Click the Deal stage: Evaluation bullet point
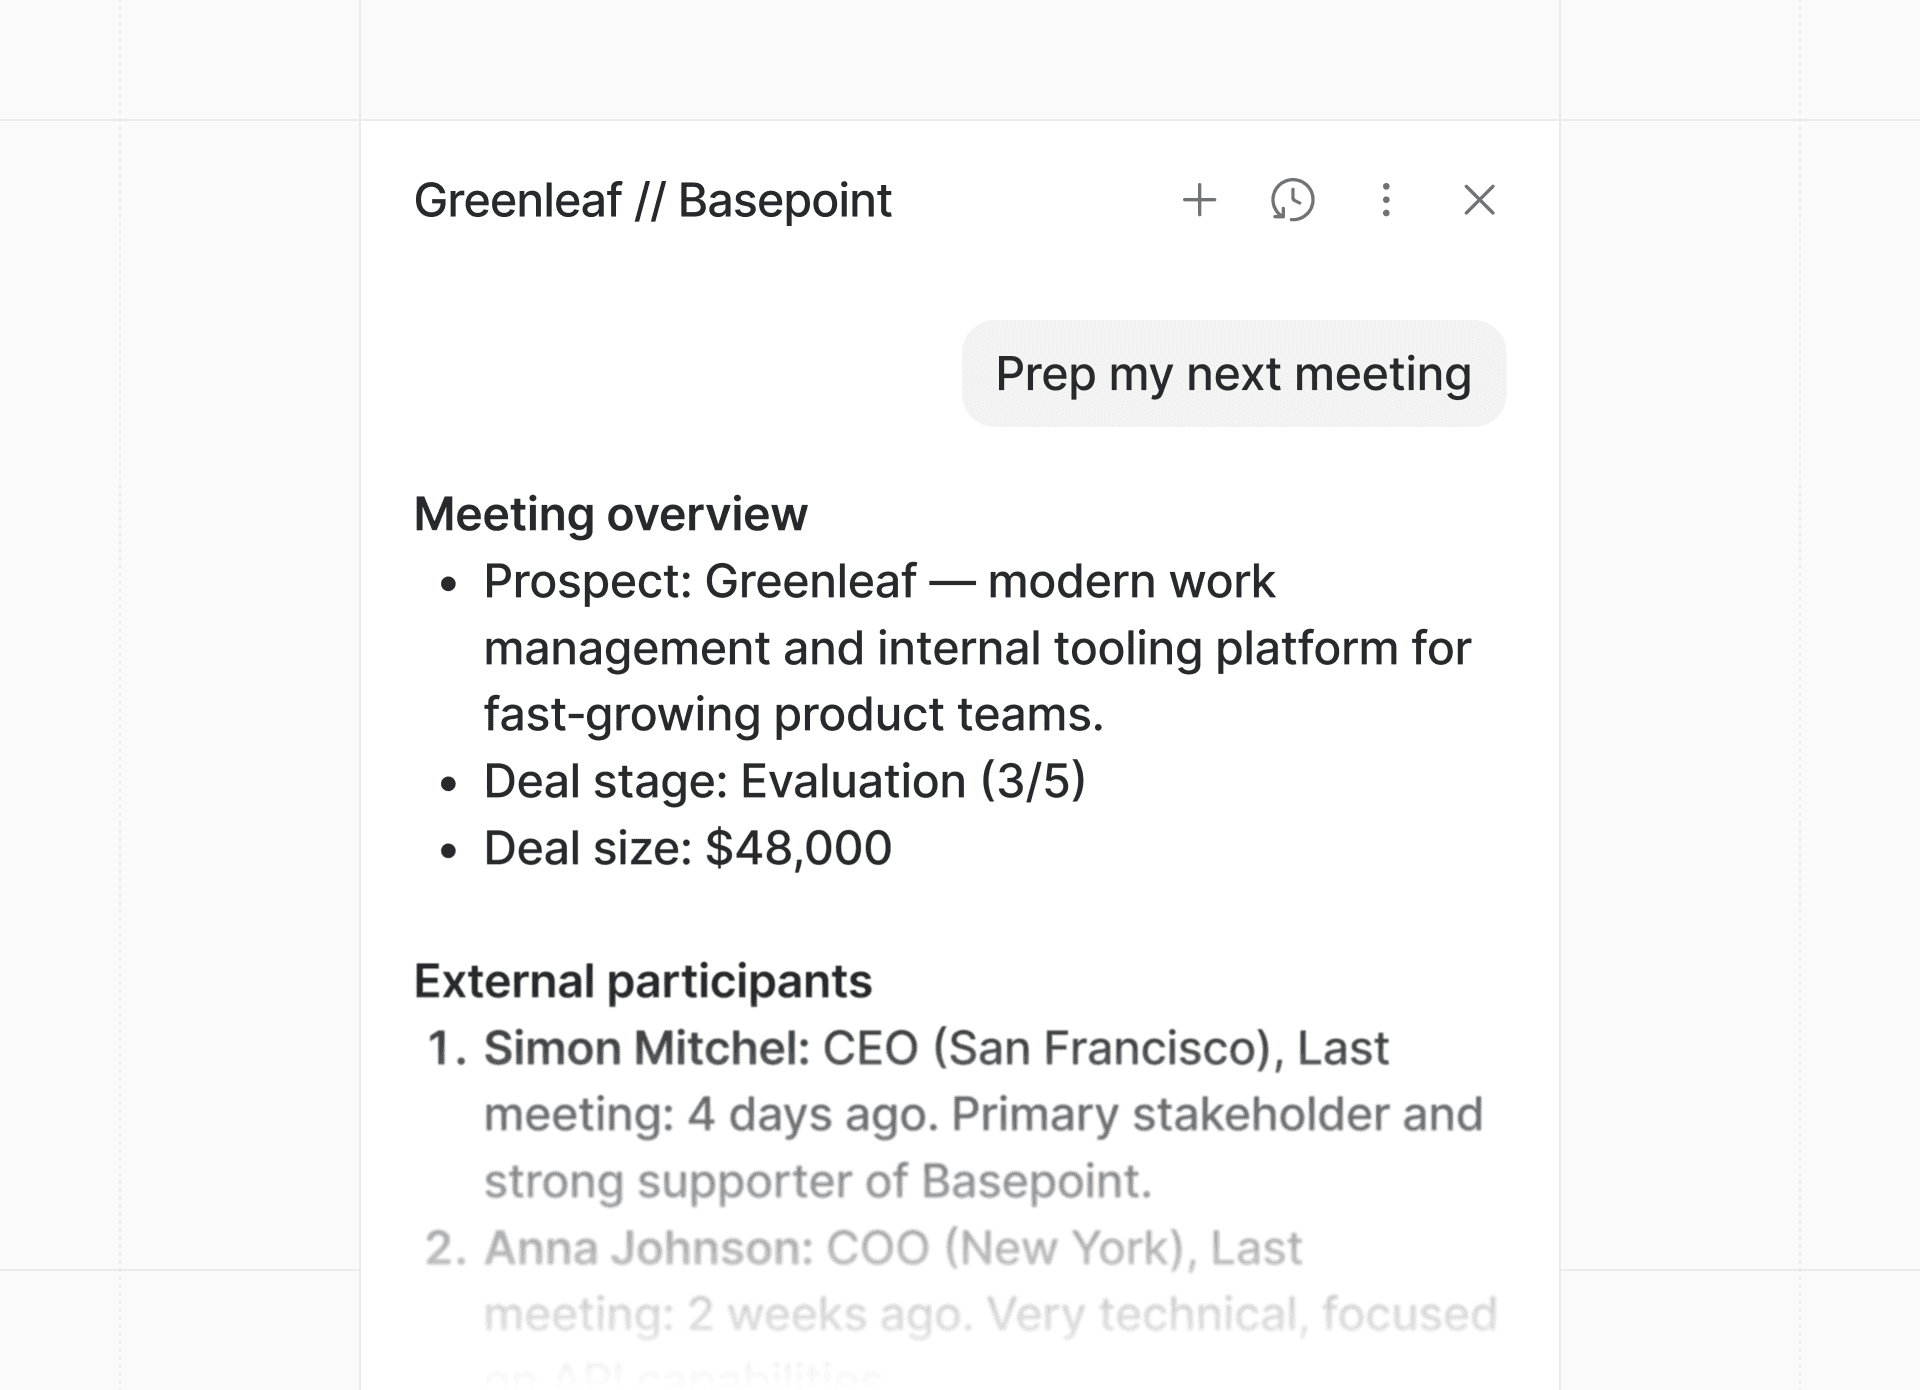1920x1390 pixels. pyautogui.click(x=787, y=781)
